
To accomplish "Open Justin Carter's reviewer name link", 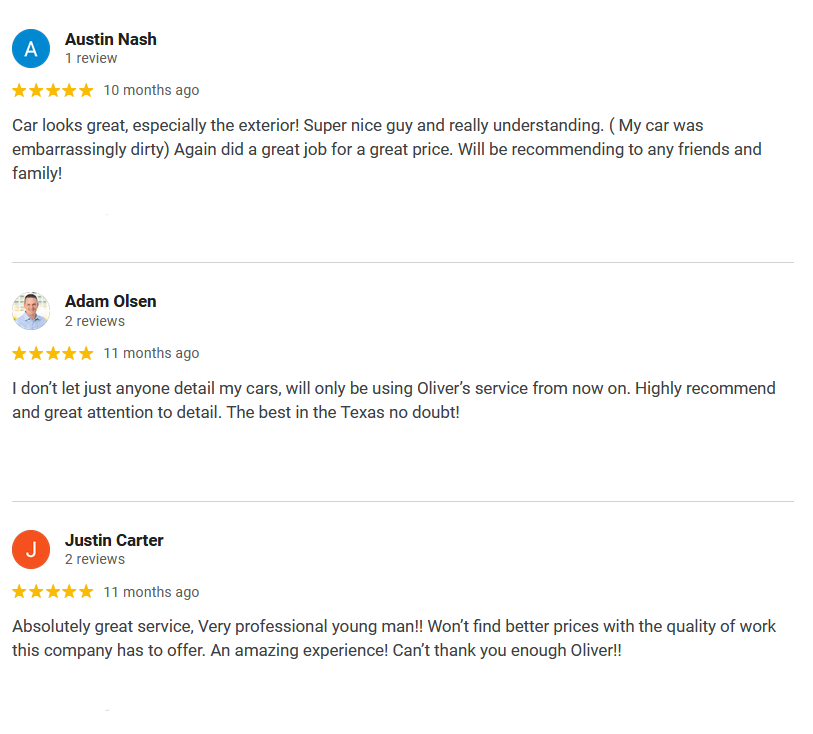I will (x=114, y=540).
